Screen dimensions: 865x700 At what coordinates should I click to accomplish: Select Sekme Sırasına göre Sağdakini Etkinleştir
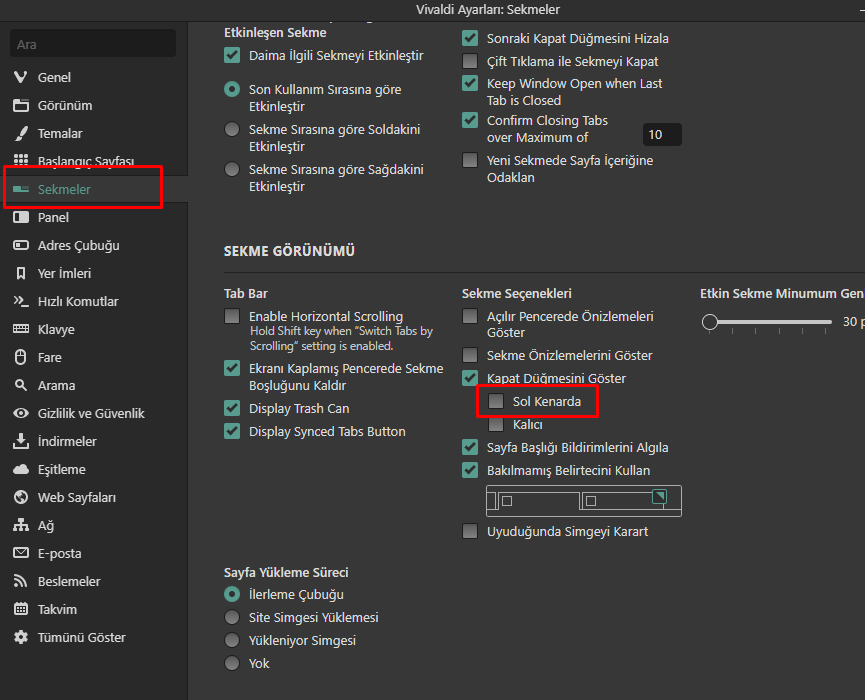click(x=232, y=169)
